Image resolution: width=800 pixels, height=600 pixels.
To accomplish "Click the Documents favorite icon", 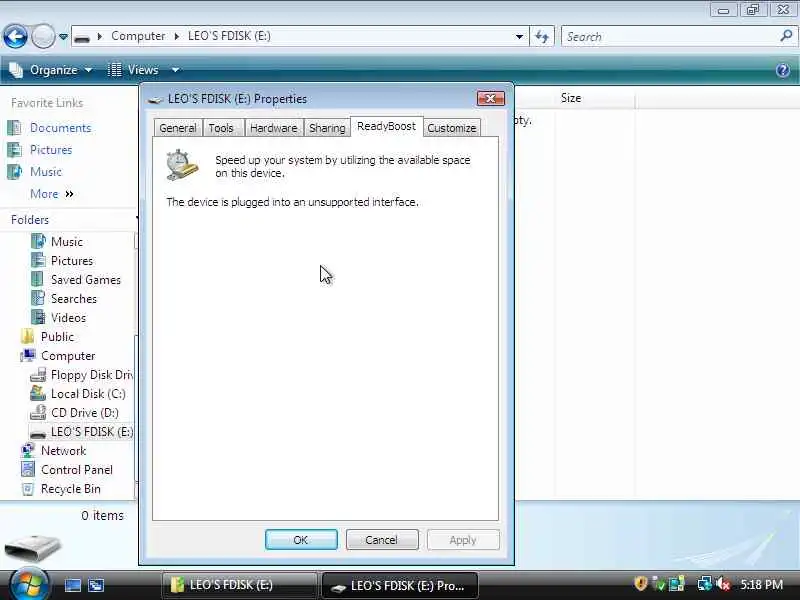I will coord(15,128).
